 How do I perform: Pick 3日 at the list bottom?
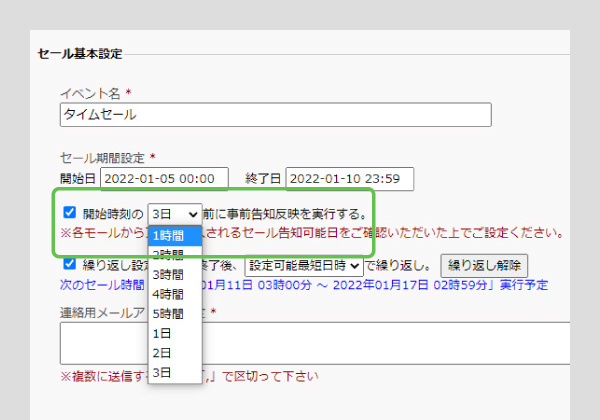click(175, 372)
